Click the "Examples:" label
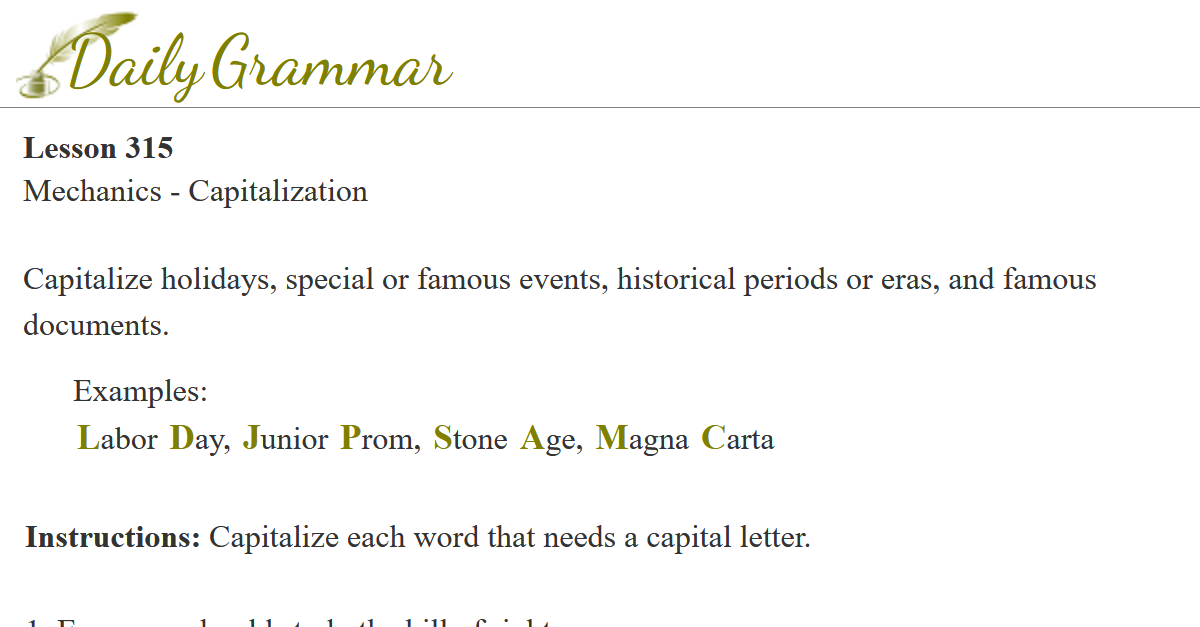The height and width of the screenshot is (627, 1200). [x=140, y=391]
